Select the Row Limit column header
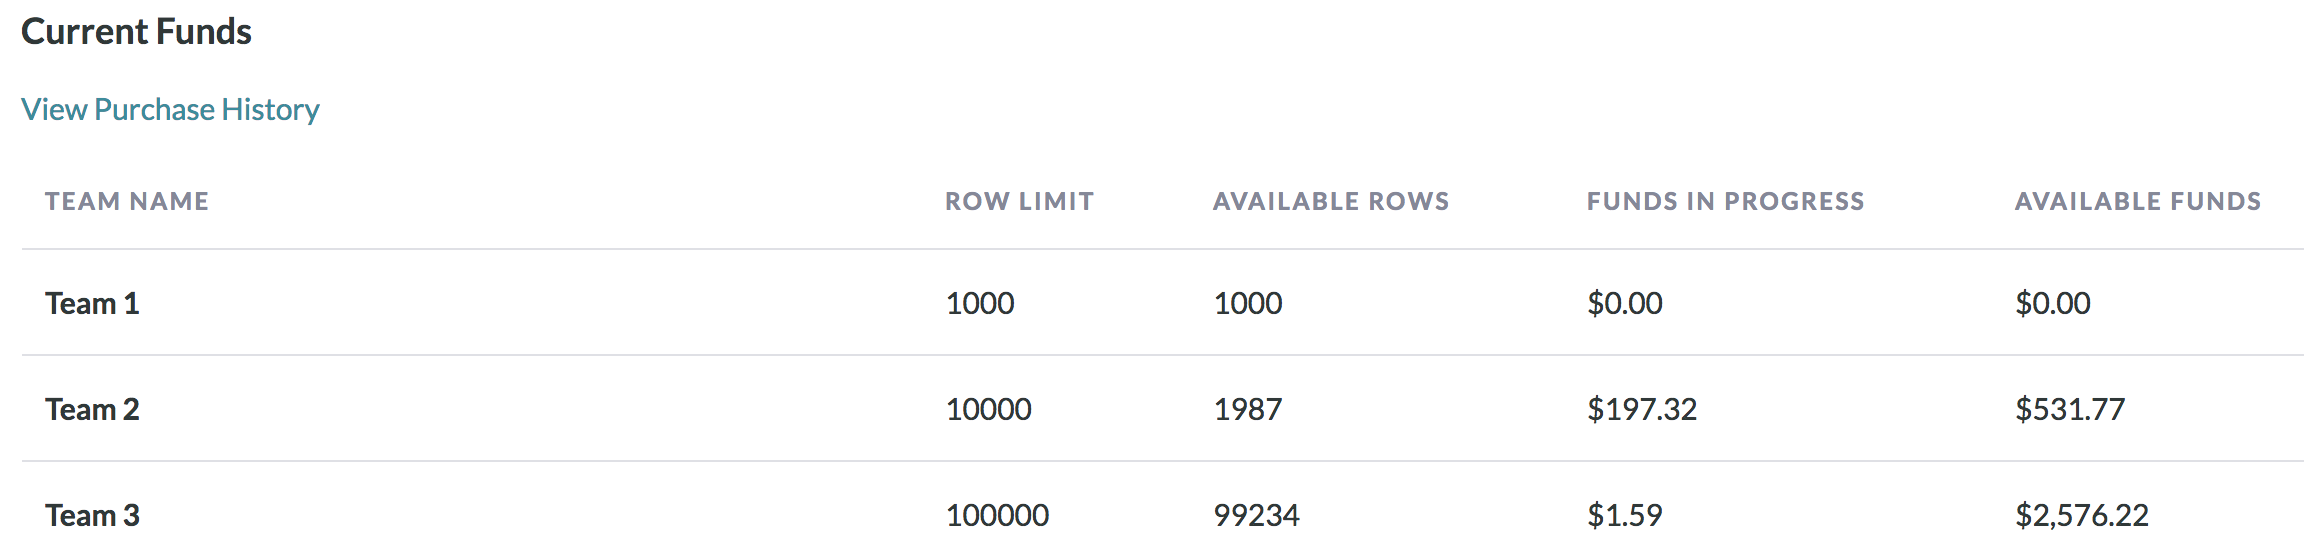2304x558 pixels. 1019,201
